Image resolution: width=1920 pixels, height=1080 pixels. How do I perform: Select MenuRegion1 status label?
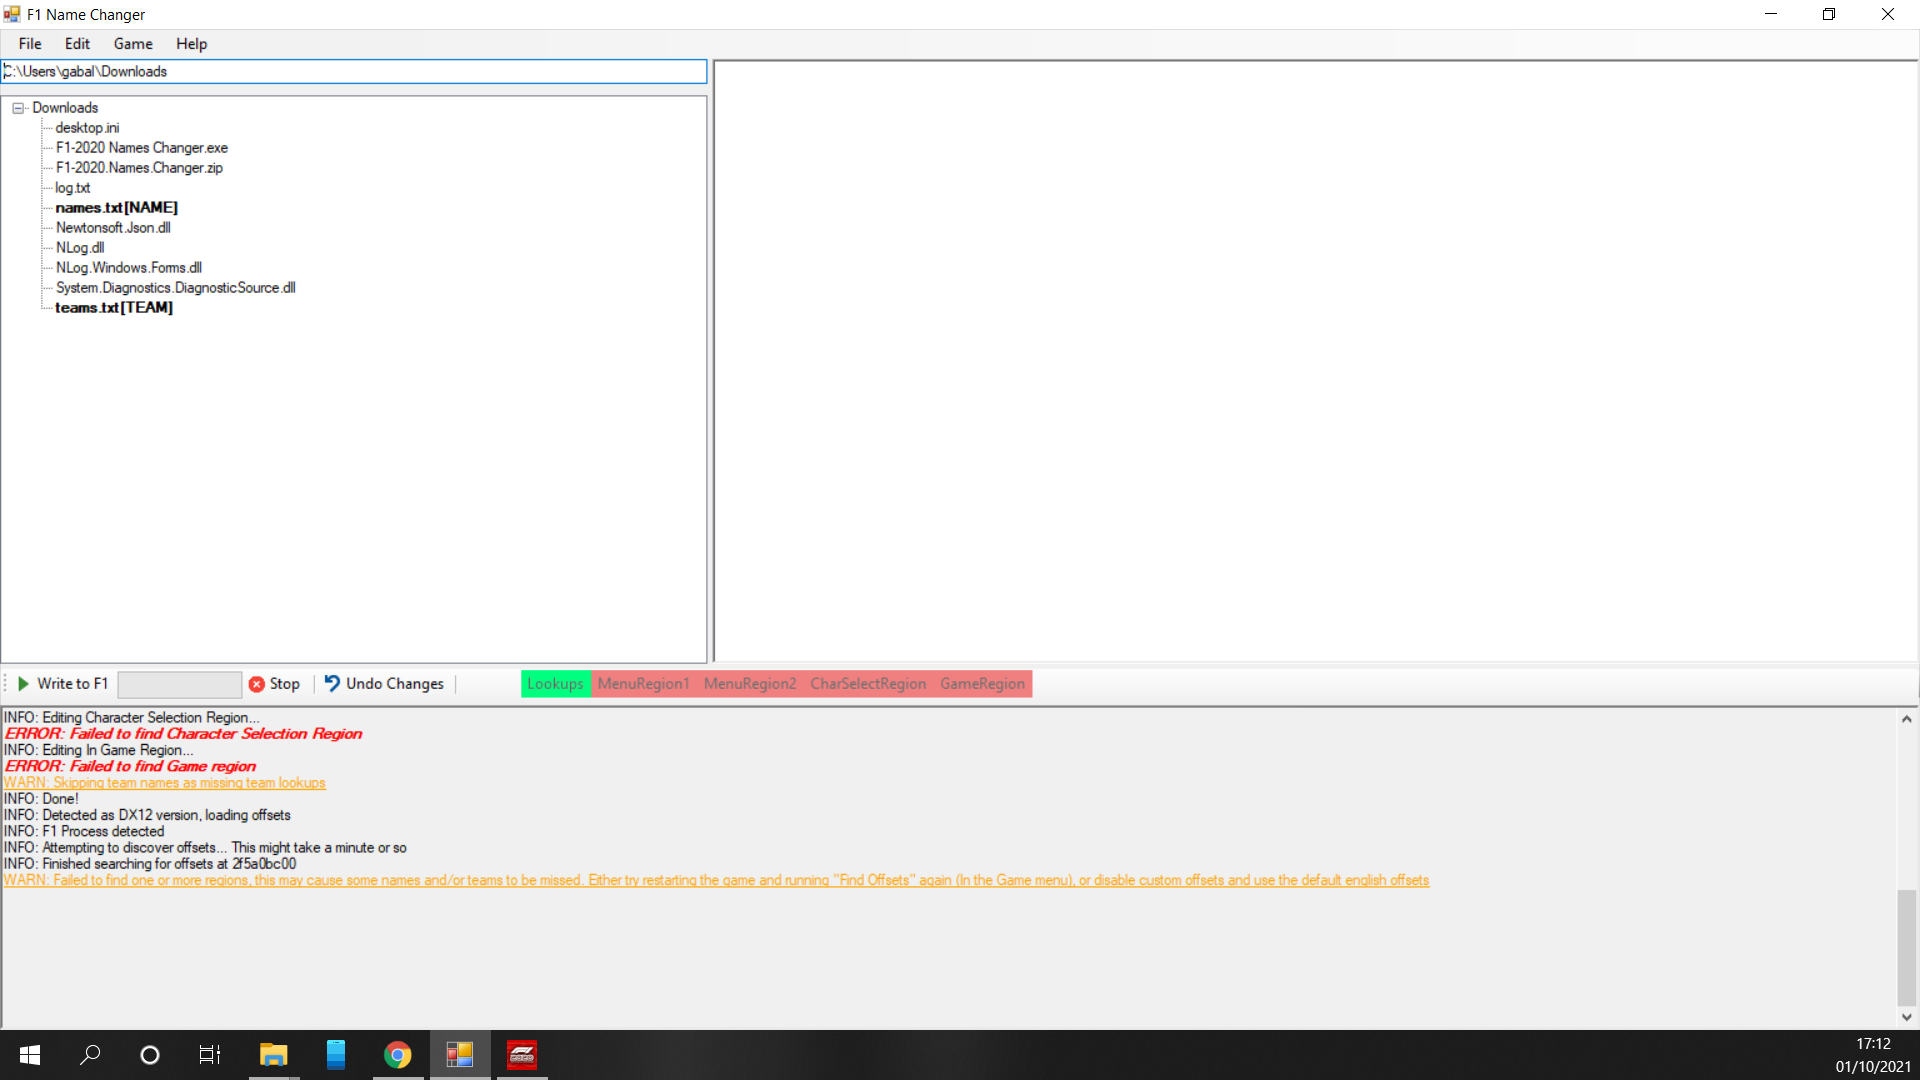tap(643, 684)
